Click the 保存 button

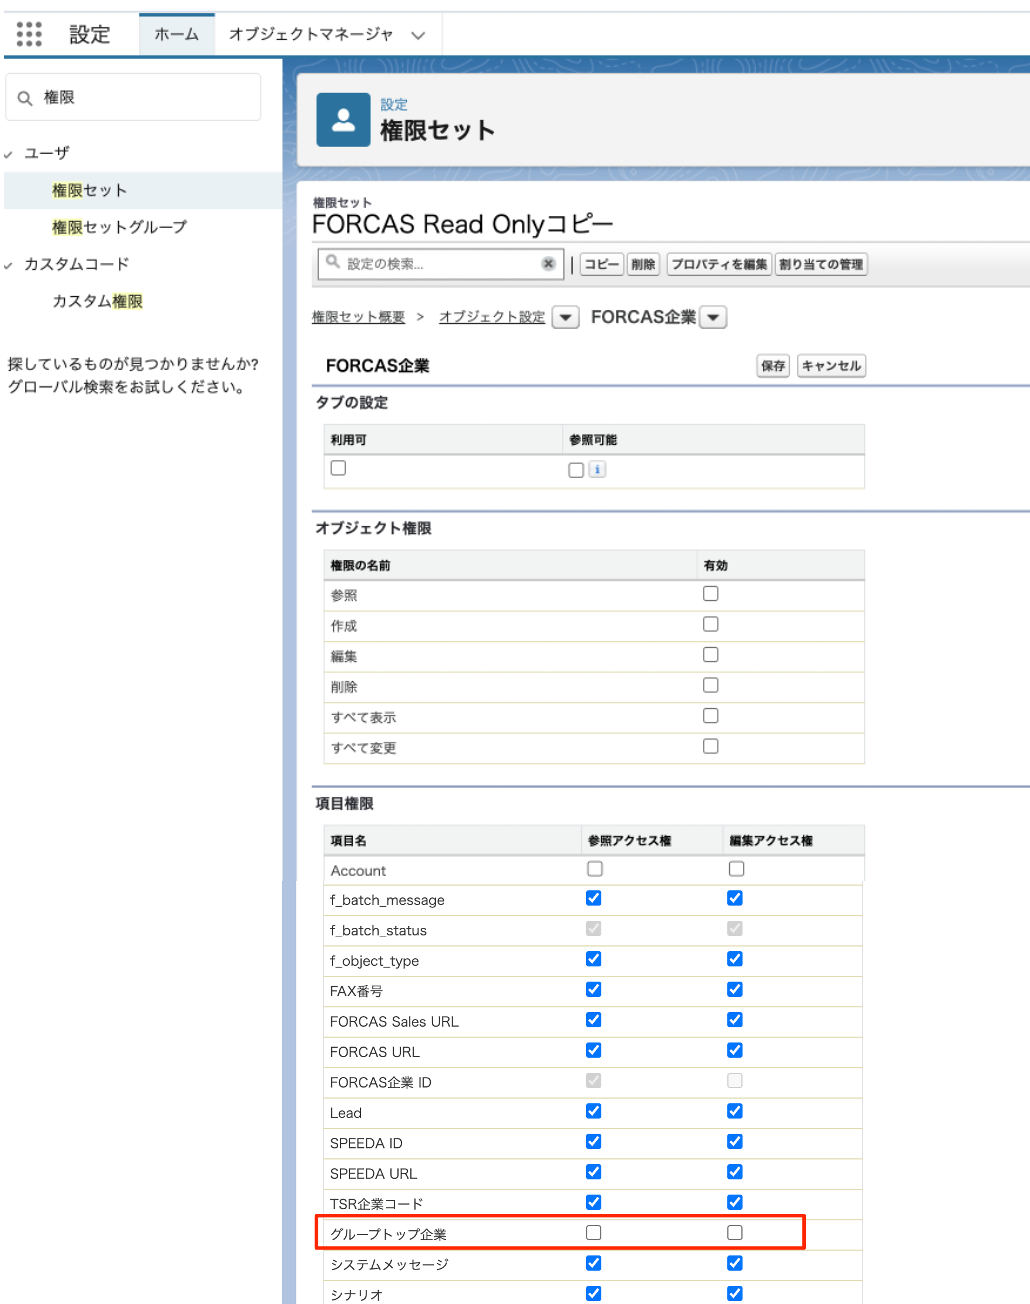coord(773,366)
